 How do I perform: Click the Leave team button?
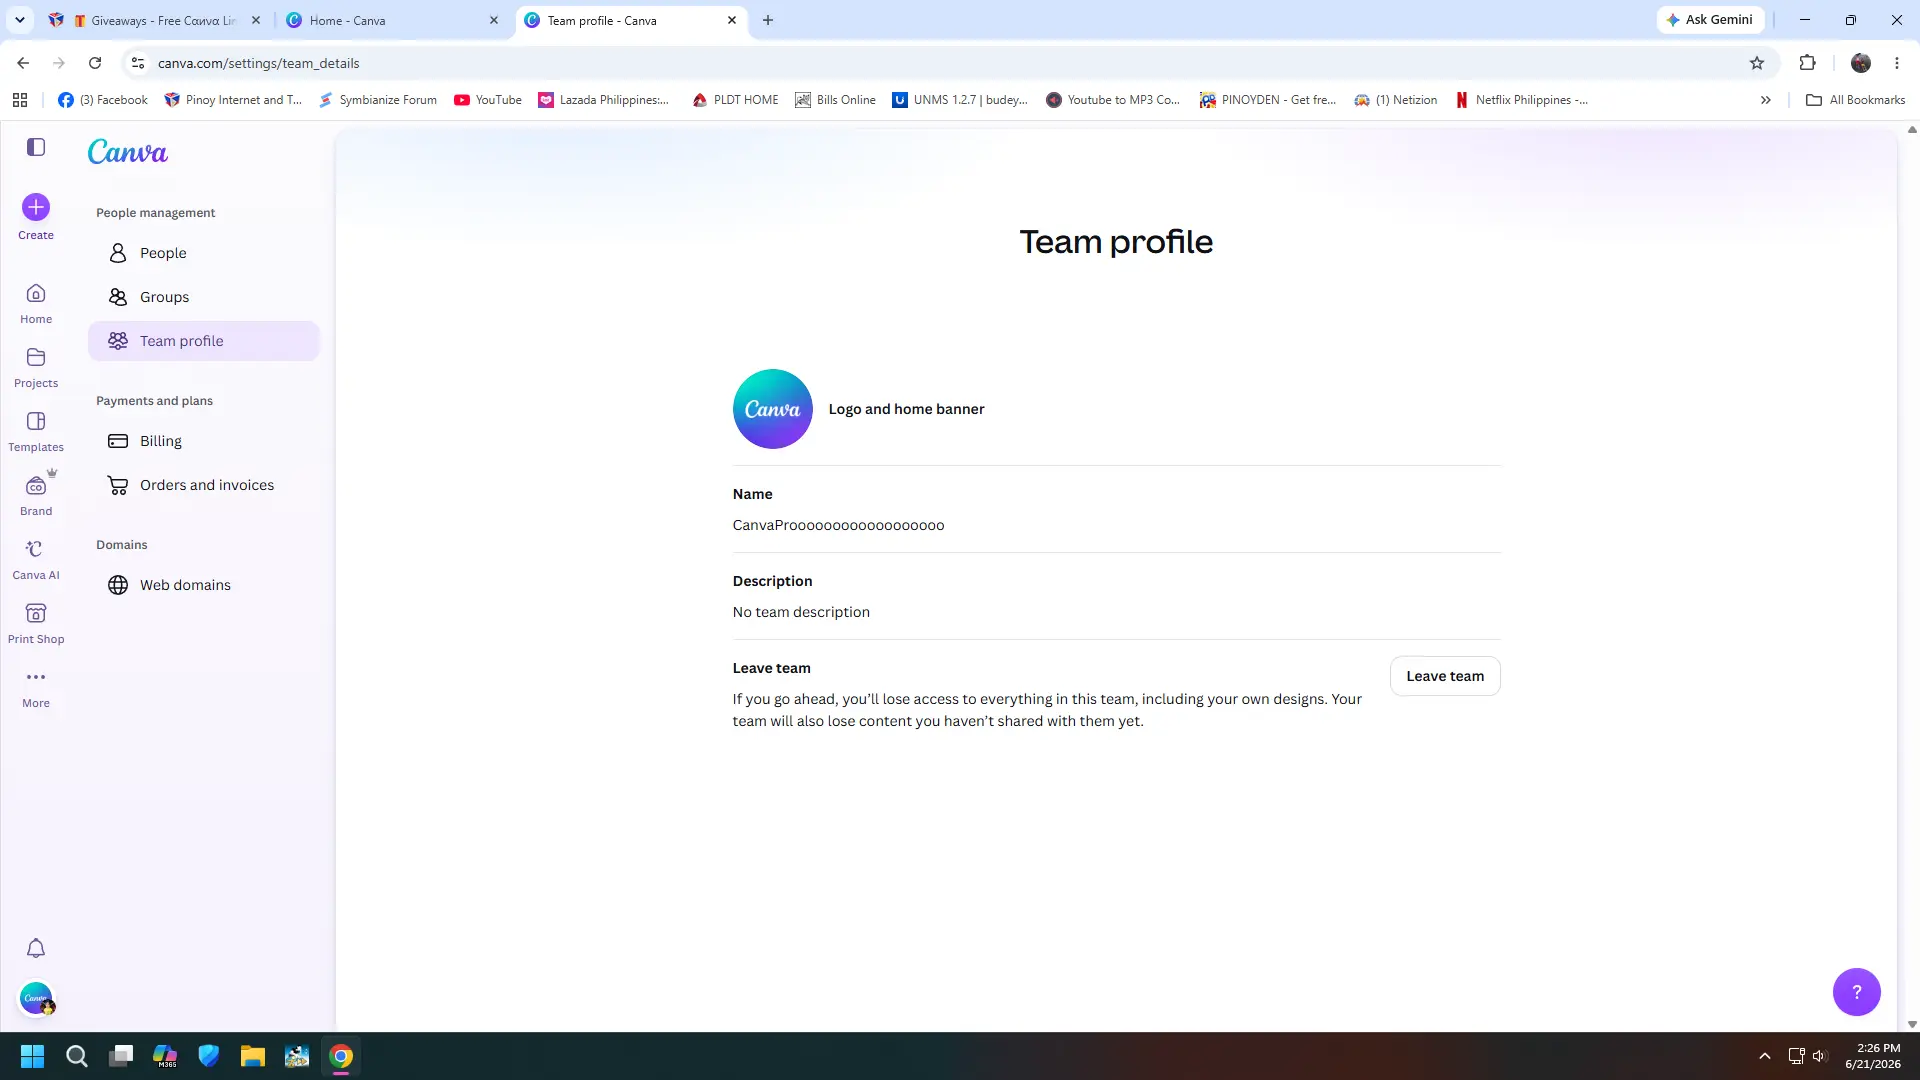1445,676
